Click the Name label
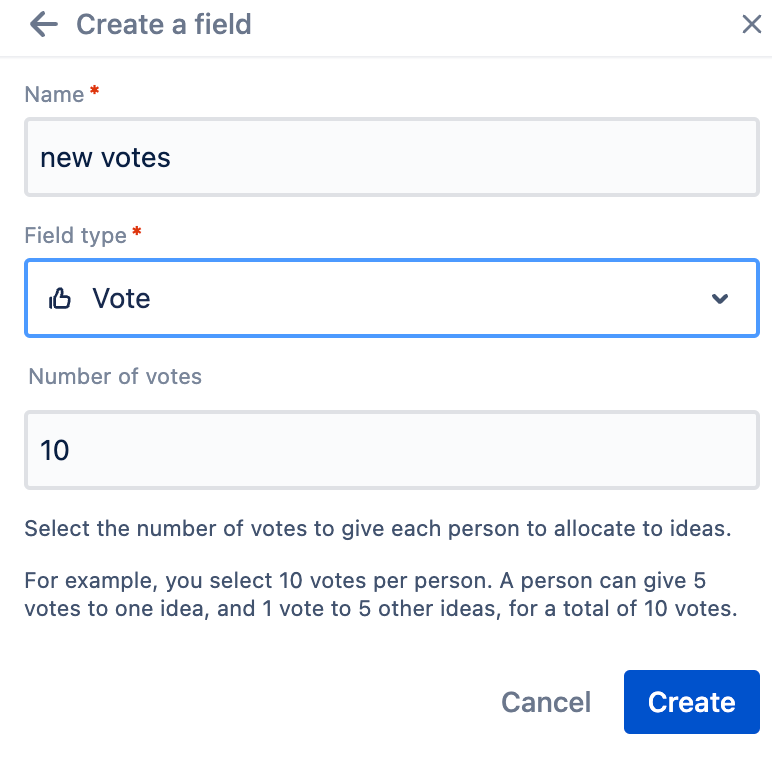This screenshot has height=778, width=772. [55, 94]
